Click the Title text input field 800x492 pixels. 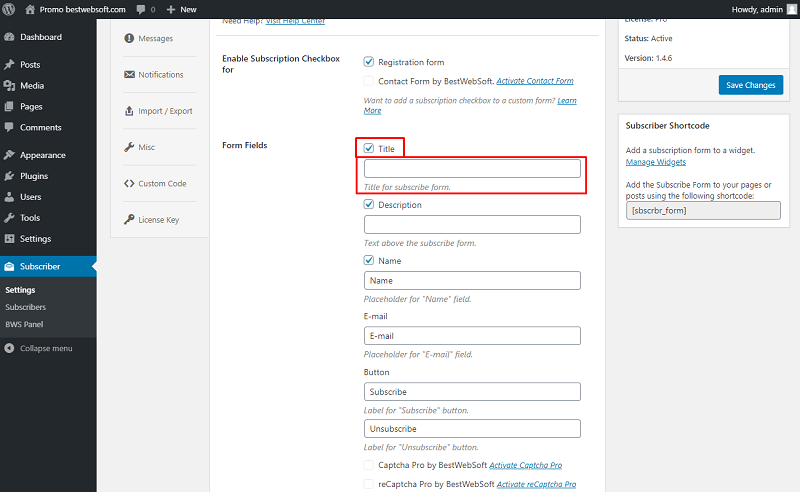pos(472,168)
